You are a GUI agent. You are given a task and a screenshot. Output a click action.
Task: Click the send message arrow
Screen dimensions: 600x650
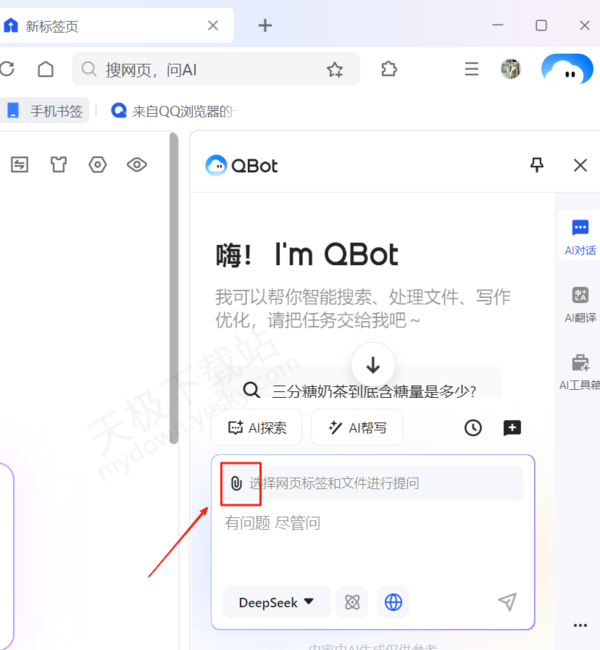point(507,602)
